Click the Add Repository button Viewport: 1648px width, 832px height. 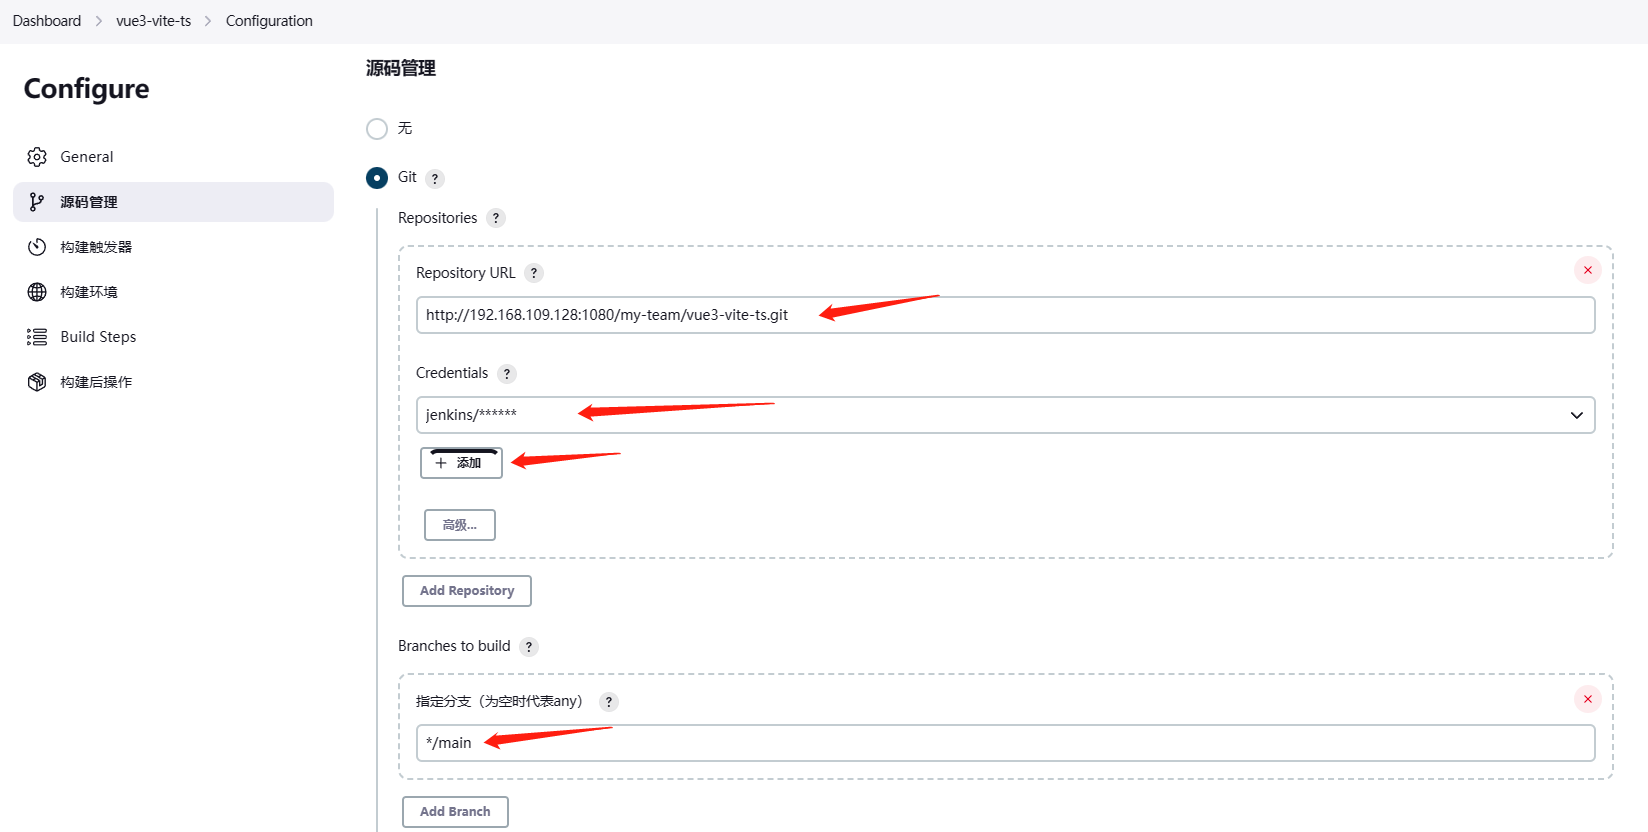point(467,591)
